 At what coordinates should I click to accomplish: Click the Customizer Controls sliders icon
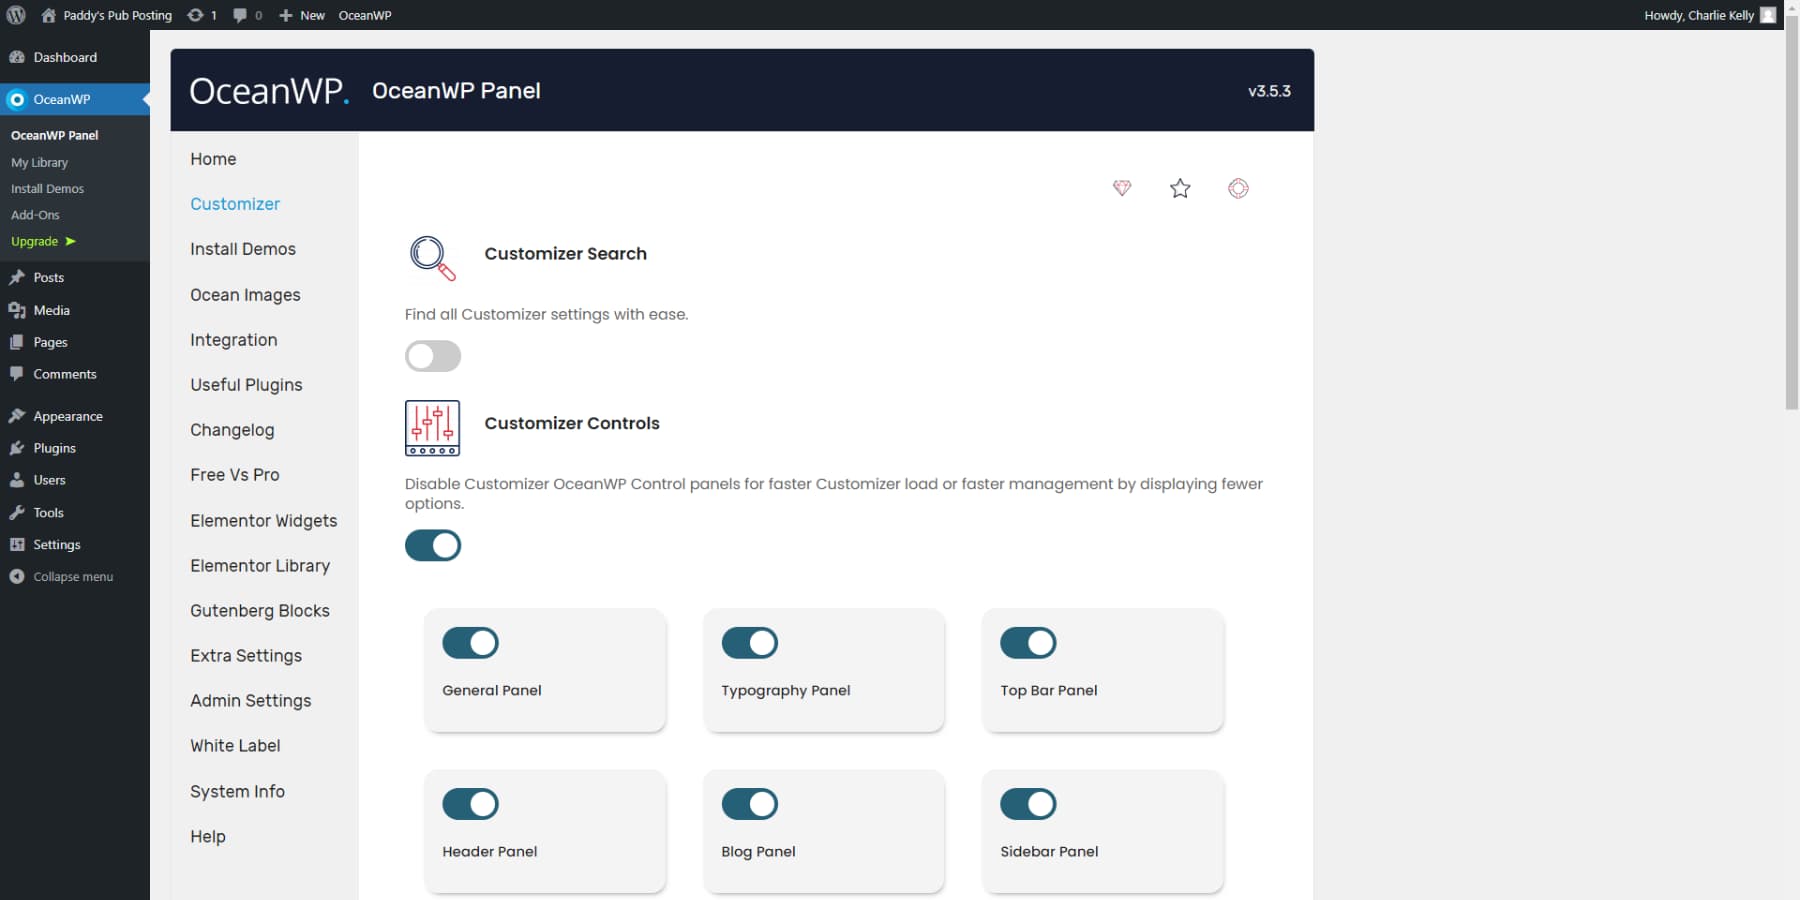(x=432, y=428)
